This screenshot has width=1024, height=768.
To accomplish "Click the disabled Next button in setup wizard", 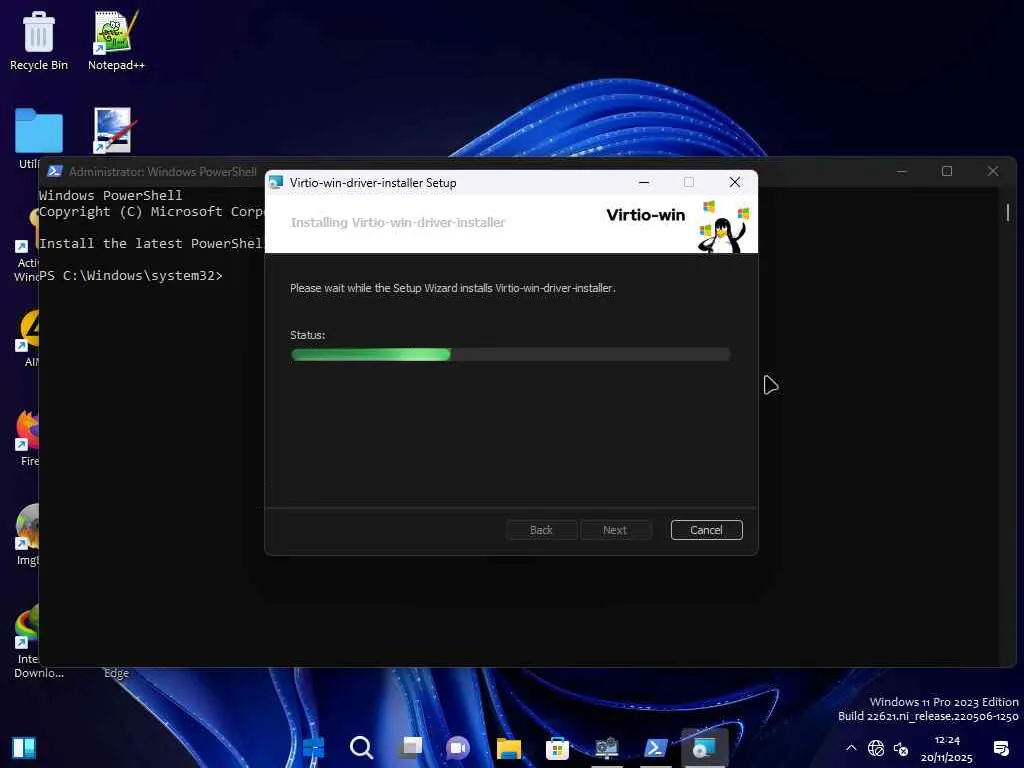I will [x=615, y=530].
